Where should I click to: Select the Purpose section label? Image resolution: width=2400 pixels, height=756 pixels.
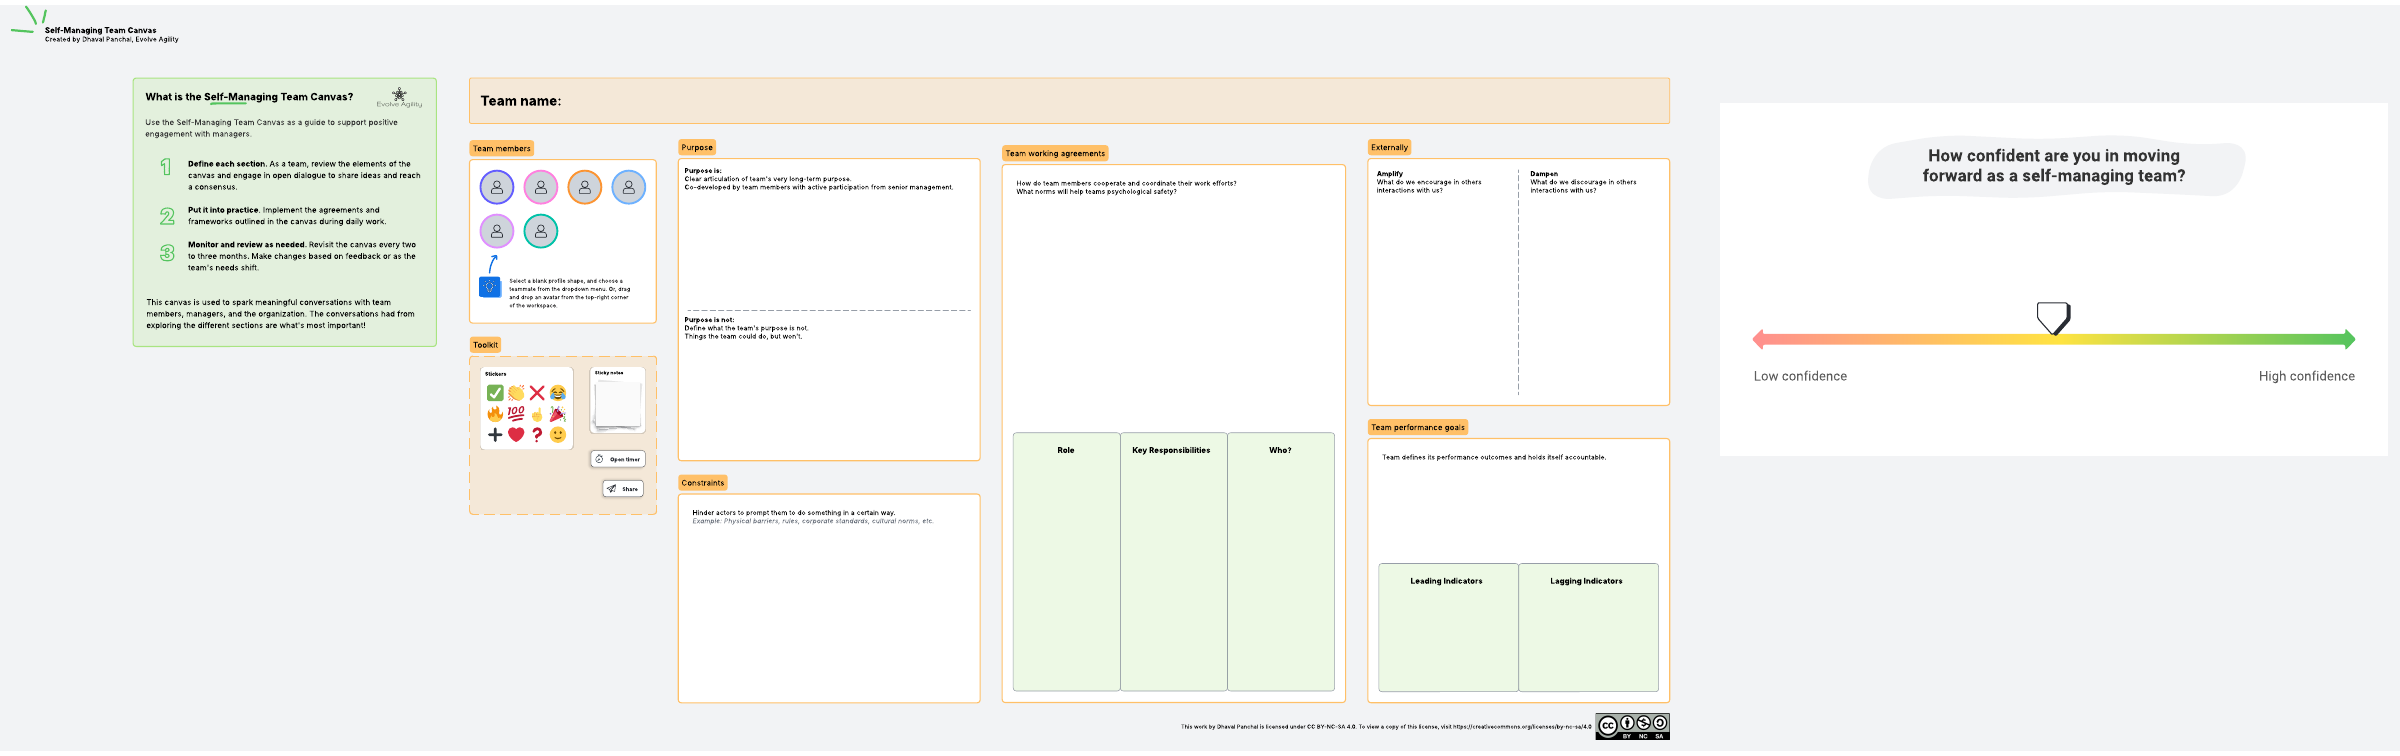pyautogui.click(x=697, y=147)
